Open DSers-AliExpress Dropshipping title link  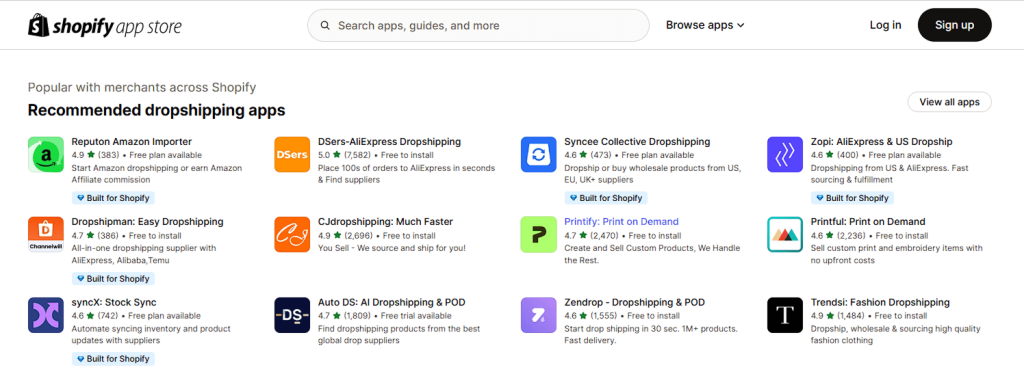pos(389,142)
